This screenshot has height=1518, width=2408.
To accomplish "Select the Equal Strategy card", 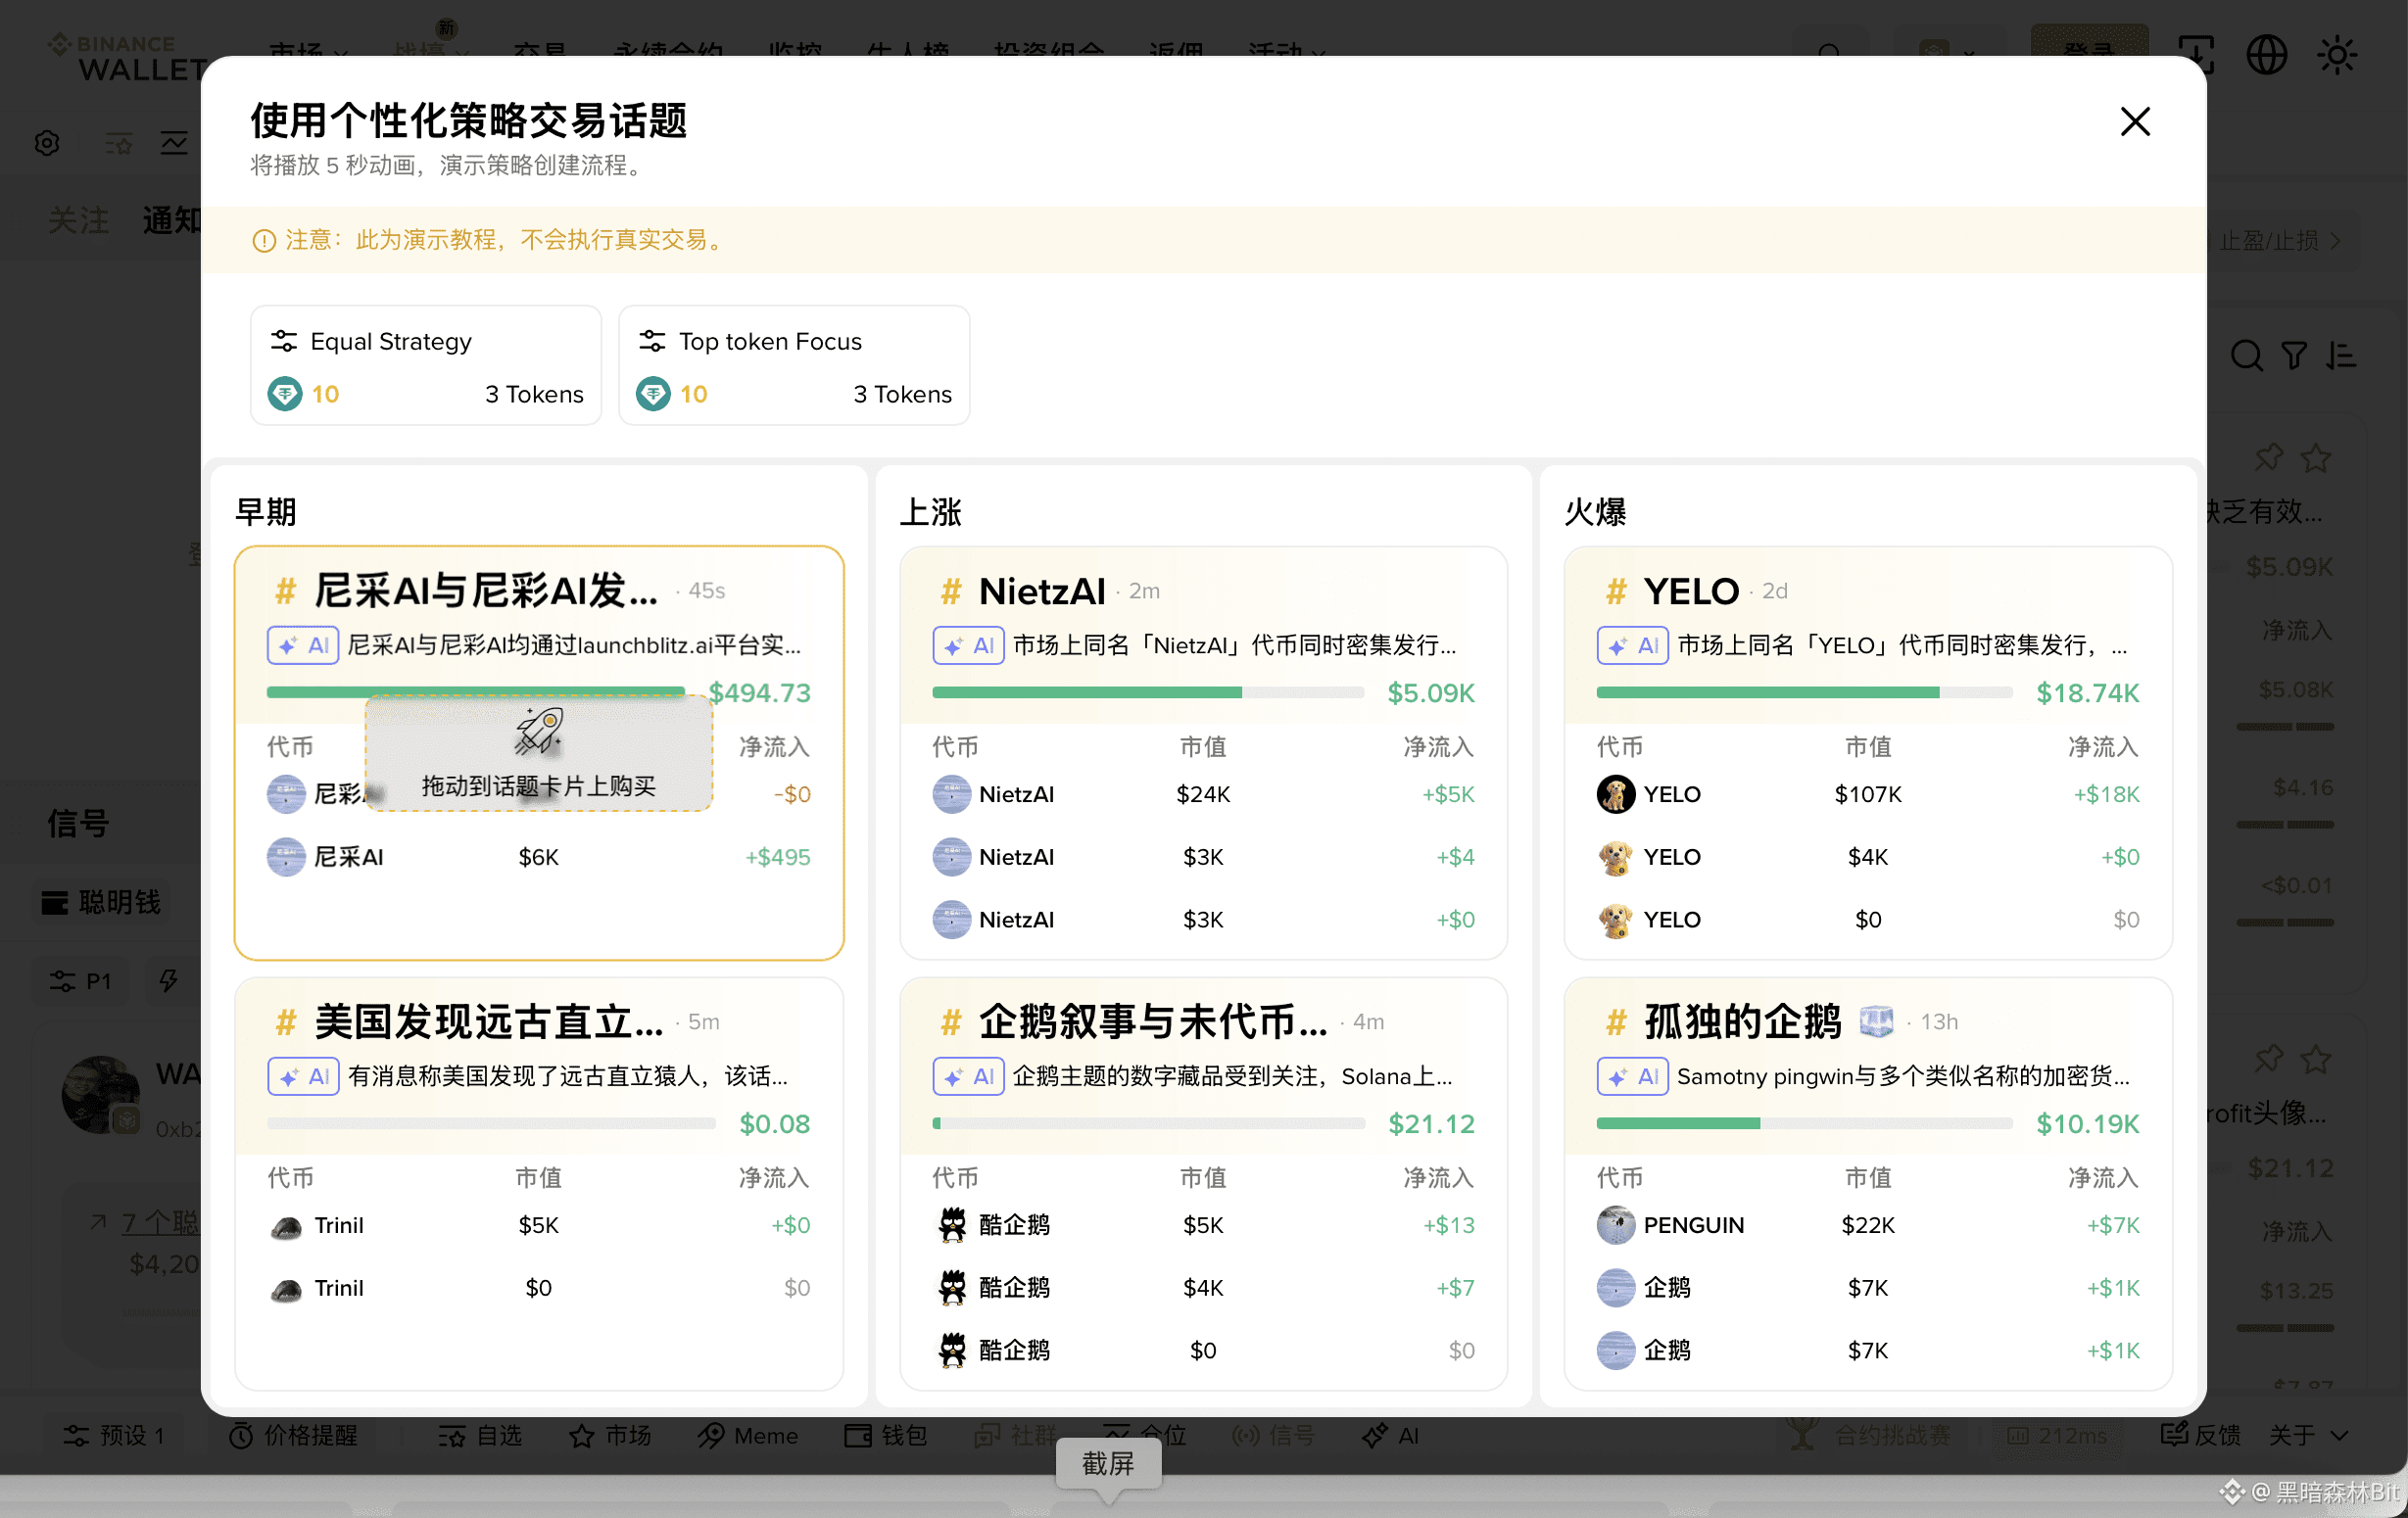I will [x=425, y=365].
